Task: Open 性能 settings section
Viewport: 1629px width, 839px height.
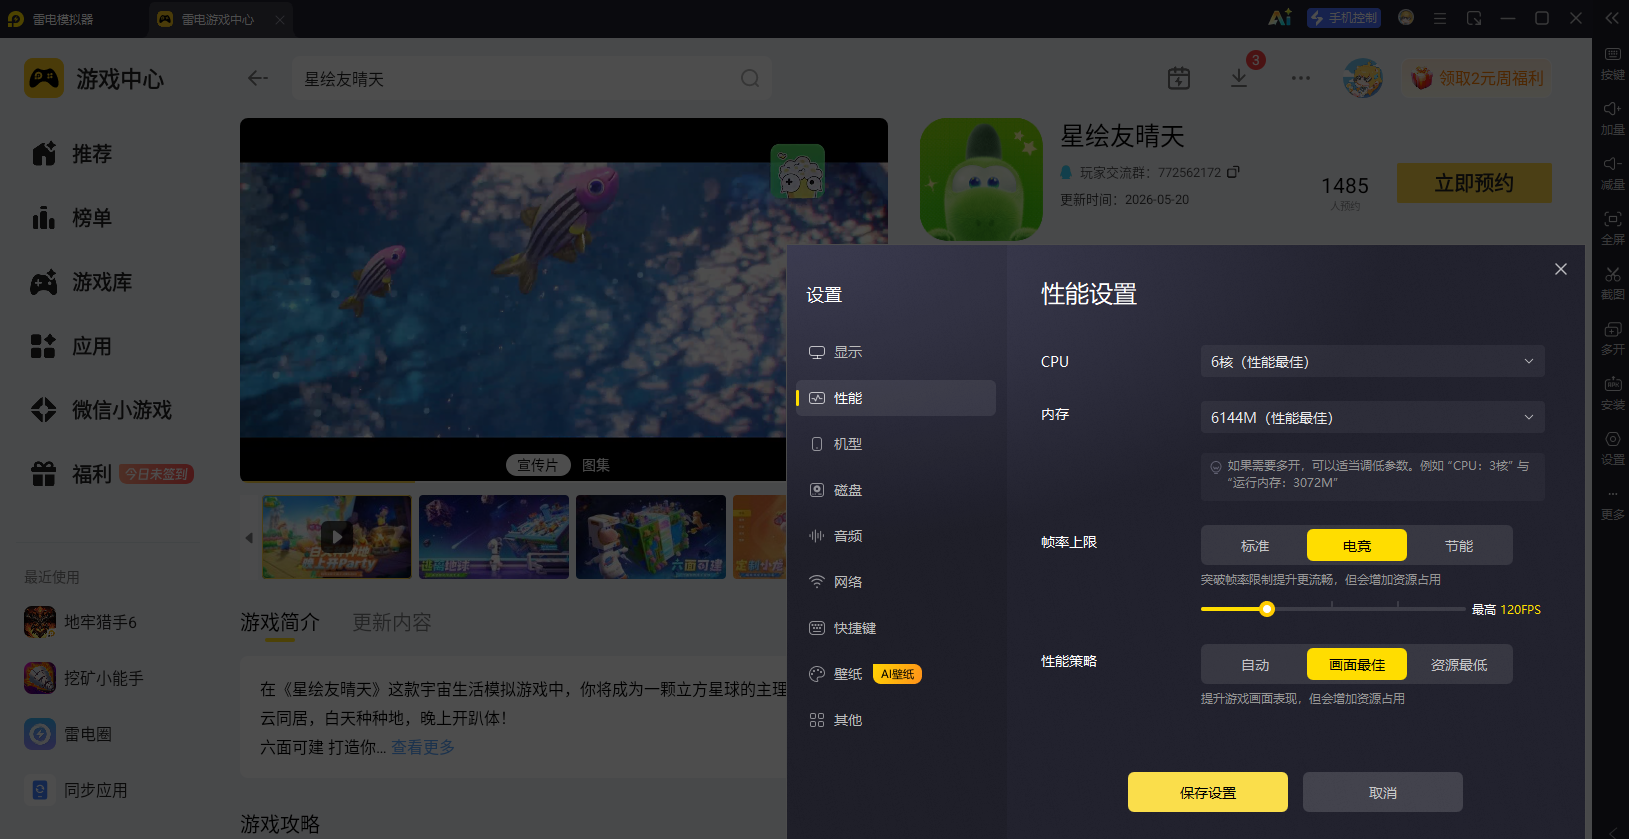Action: click(x=896, y=398)
